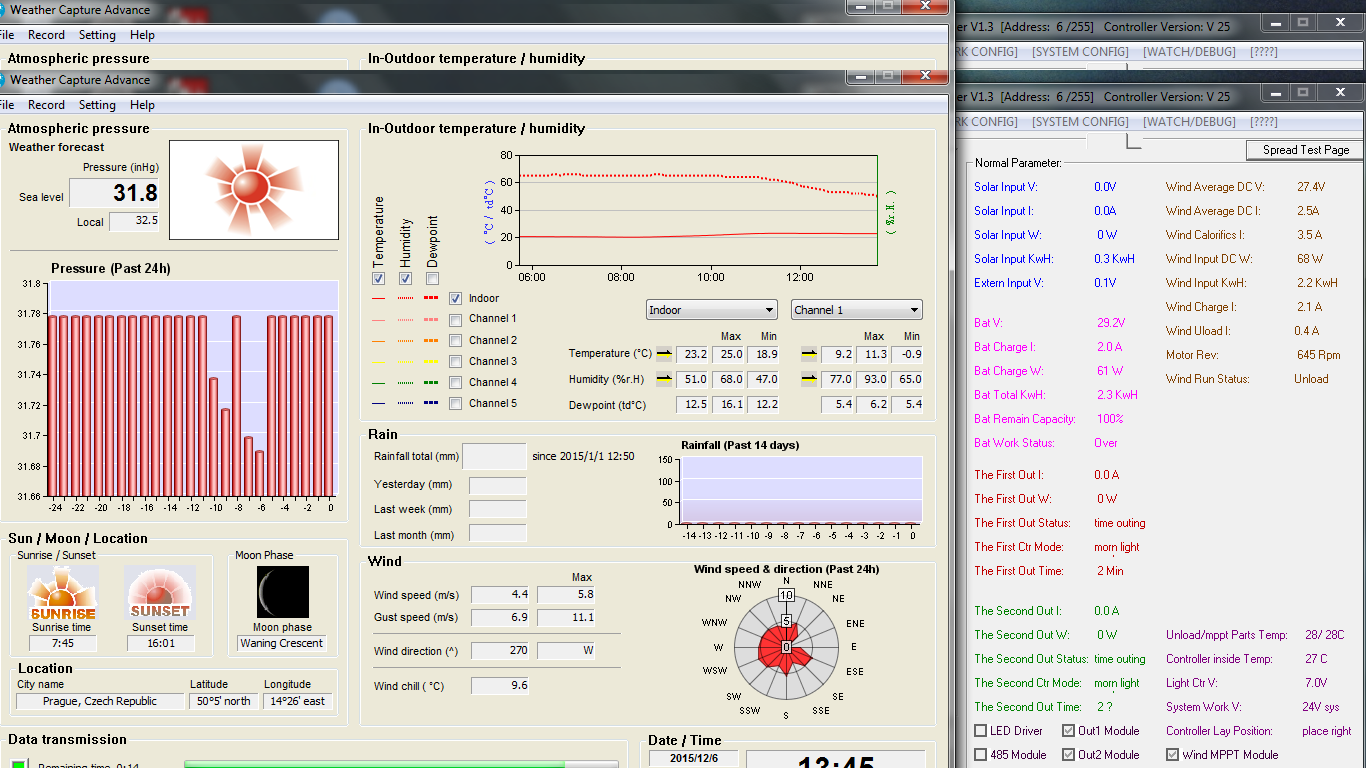Click the wind direction compass rose chart
Image resolution: width=1366 pixels, height=768 pixels.
[786, 647]
